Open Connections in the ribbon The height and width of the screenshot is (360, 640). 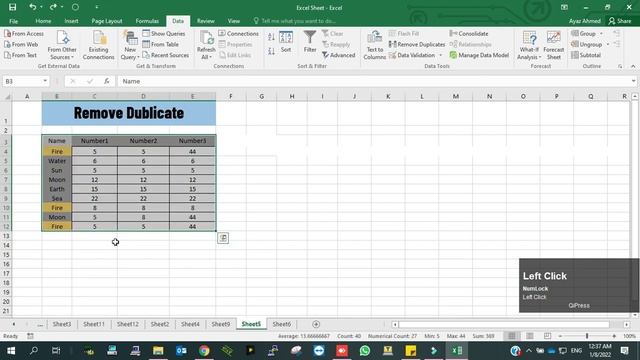tap(238, 33)
